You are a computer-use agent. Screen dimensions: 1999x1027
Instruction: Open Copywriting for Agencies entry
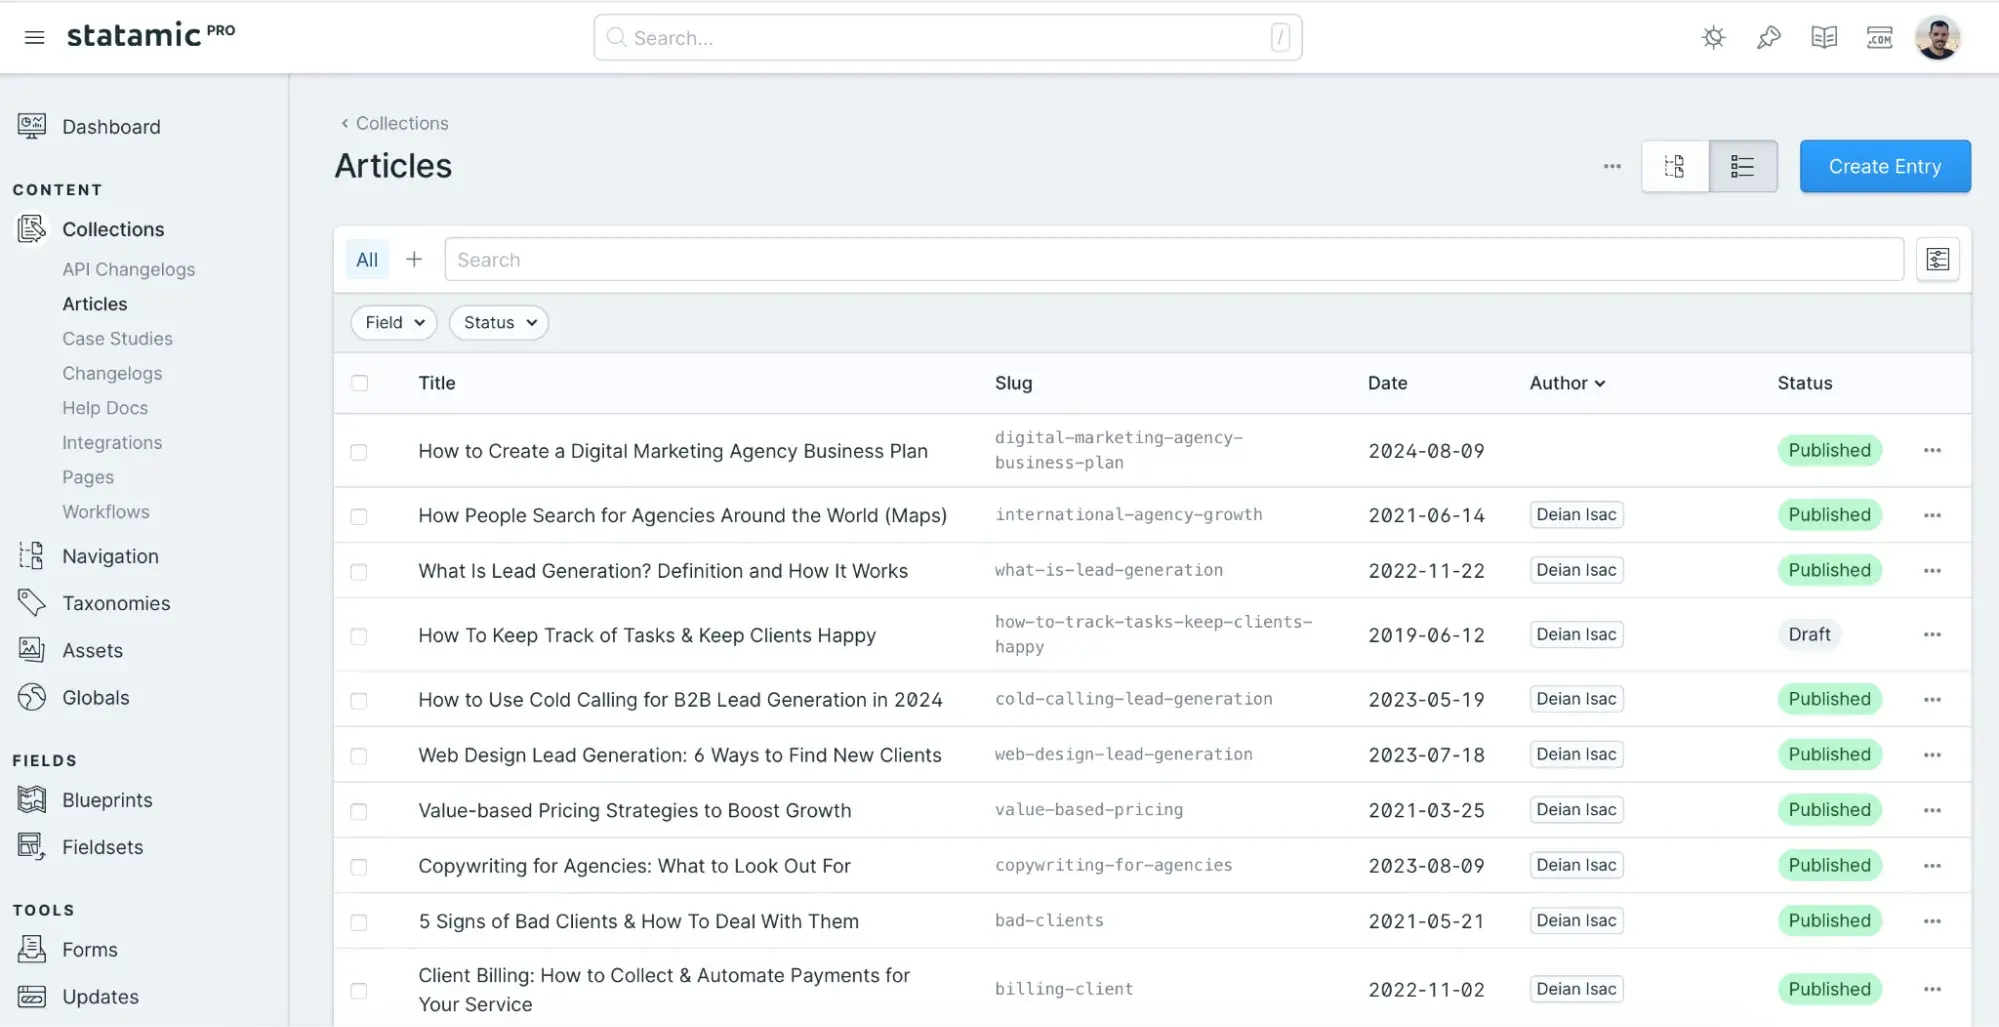click(634, 866)
